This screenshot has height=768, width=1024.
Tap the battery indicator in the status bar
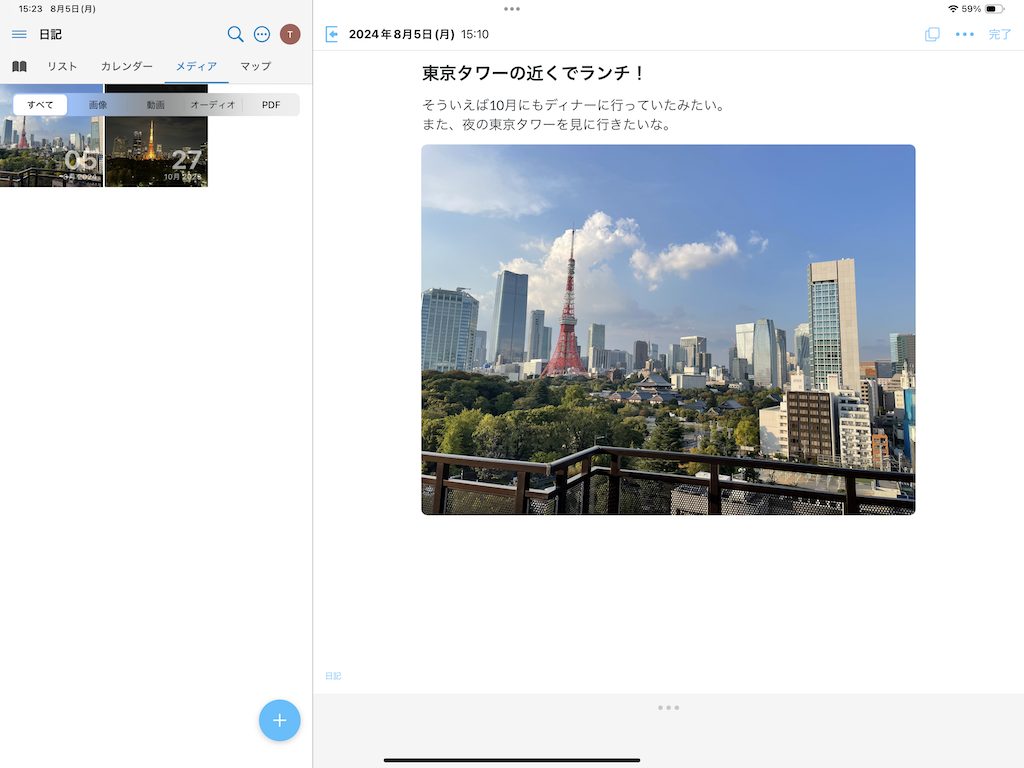994,9
